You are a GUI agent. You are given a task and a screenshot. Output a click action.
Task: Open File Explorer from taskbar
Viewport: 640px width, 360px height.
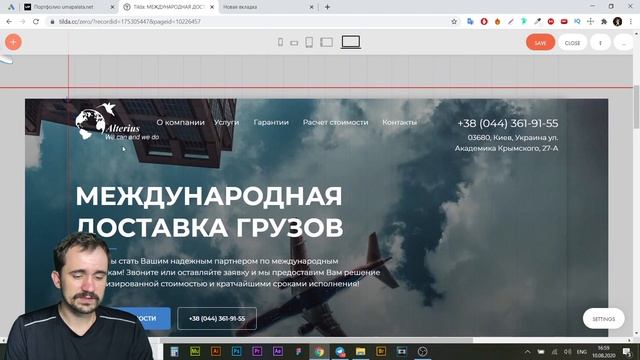click(360, 351)
